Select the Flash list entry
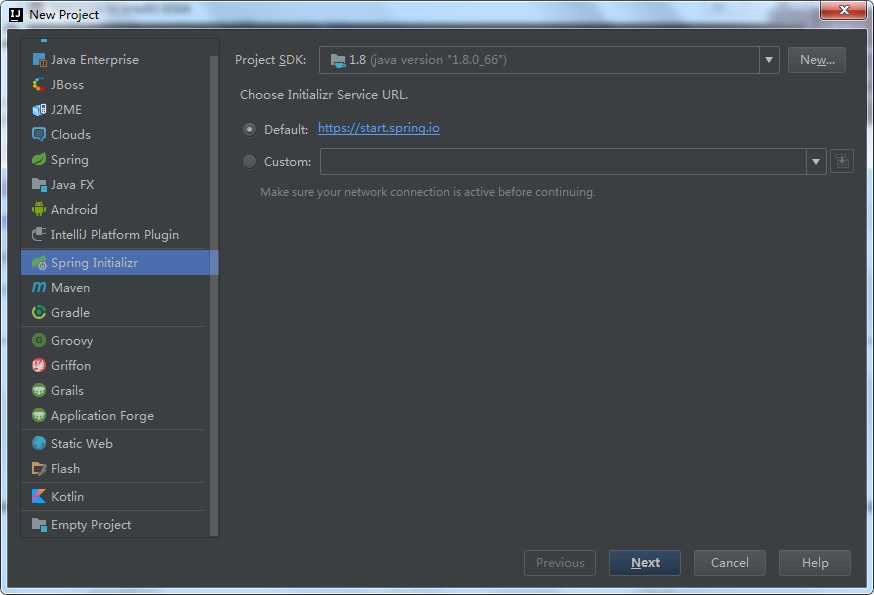The height and width of the screenshot is (595, 874). click(115, 468)
